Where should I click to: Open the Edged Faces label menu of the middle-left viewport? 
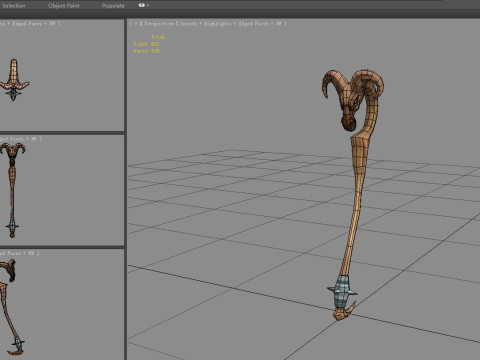21,139
